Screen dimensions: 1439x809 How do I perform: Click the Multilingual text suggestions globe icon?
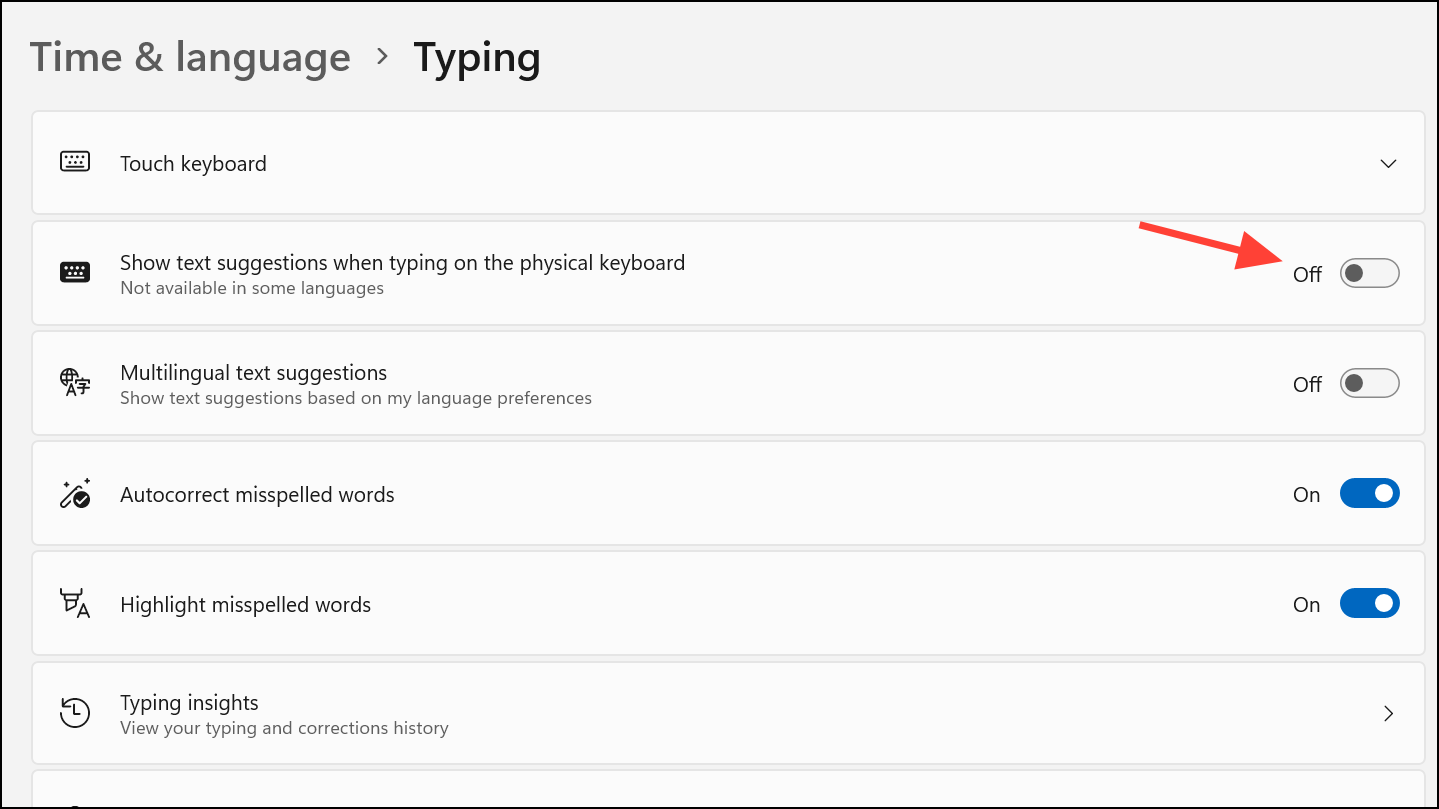[x=75, y=382]
